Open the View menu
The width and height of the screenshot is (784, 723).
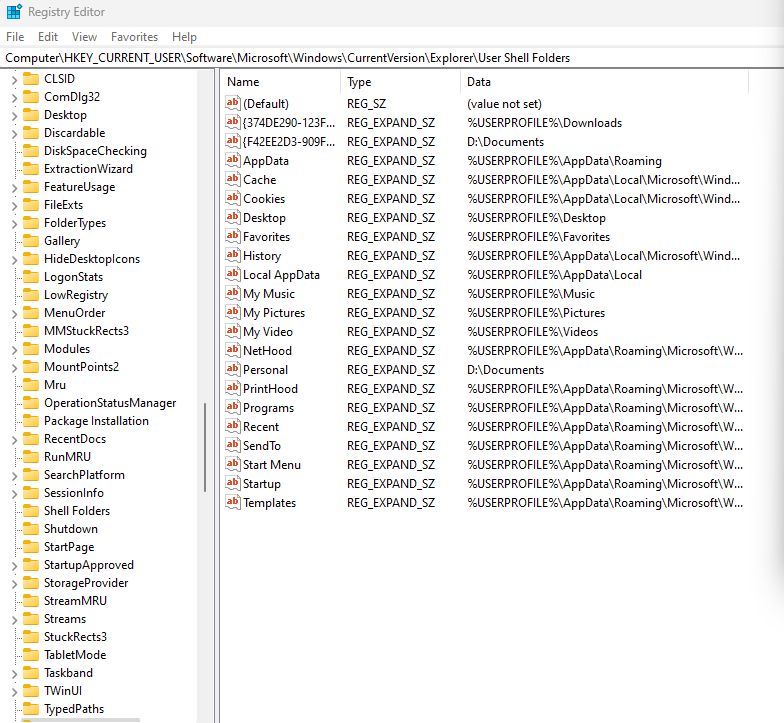point(84,36)
